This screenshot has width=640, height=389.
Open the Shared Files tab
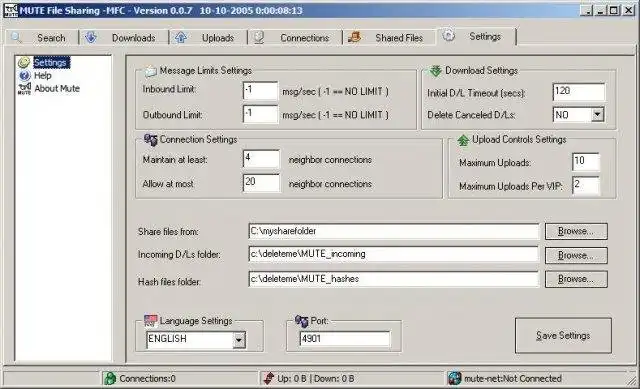coord(389,38)
